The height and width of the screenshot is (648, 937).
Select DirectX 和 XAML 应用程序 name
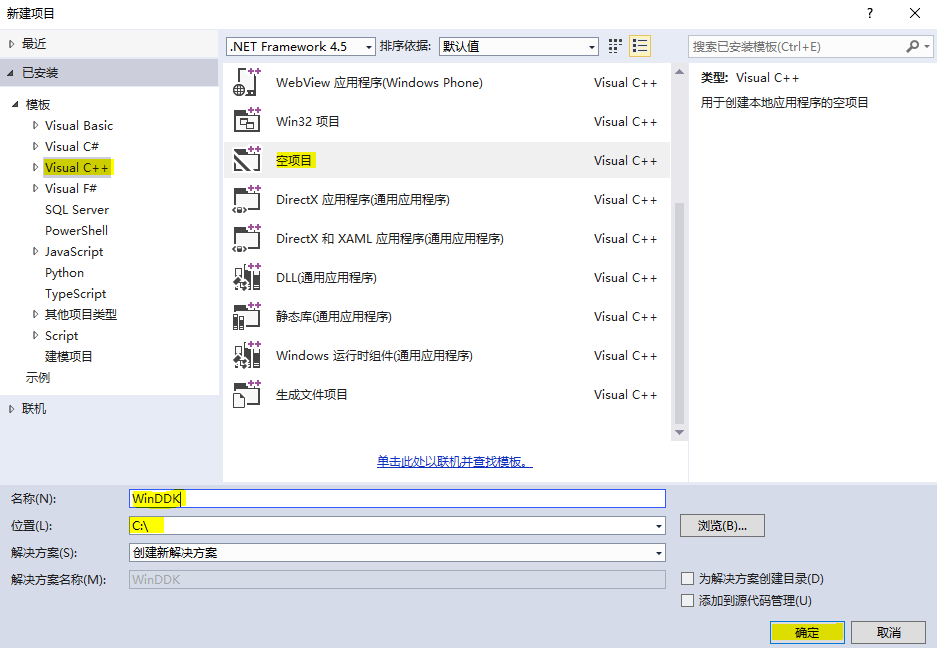(390, 239)
